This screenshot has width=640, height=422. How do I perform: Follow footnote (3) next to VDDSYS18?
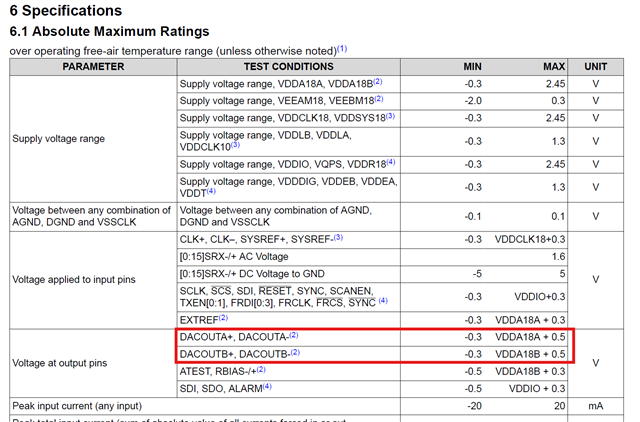point(390,116)
